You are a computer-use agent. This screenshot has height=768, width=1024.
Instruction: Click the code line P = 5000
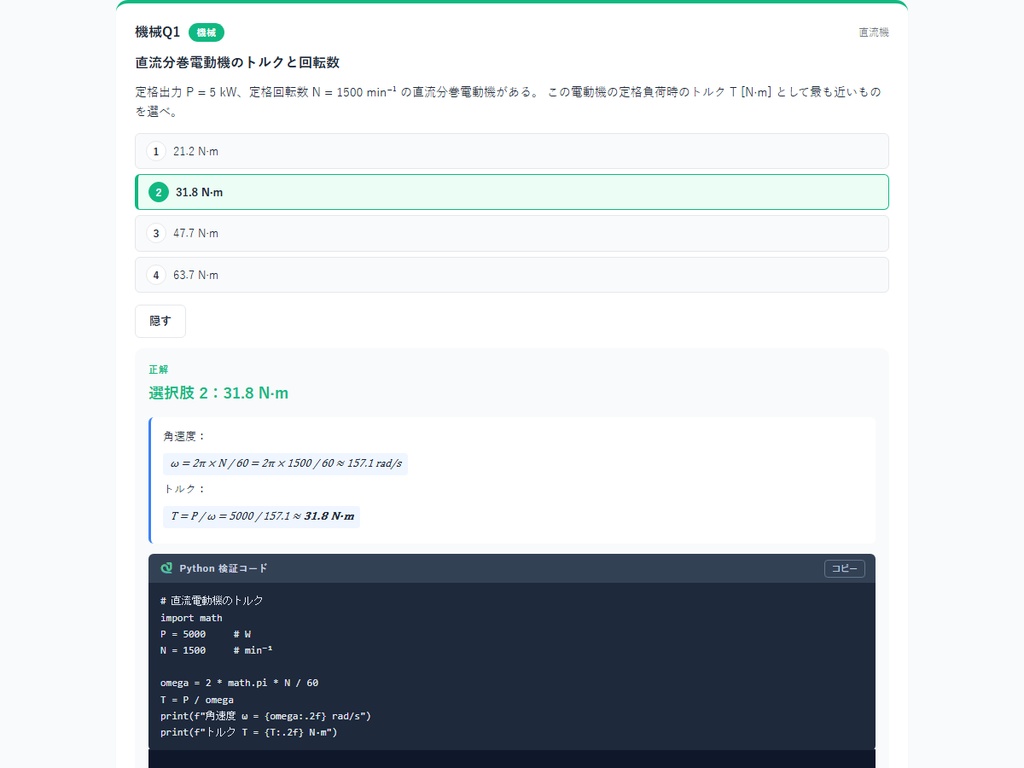point(205,634)
